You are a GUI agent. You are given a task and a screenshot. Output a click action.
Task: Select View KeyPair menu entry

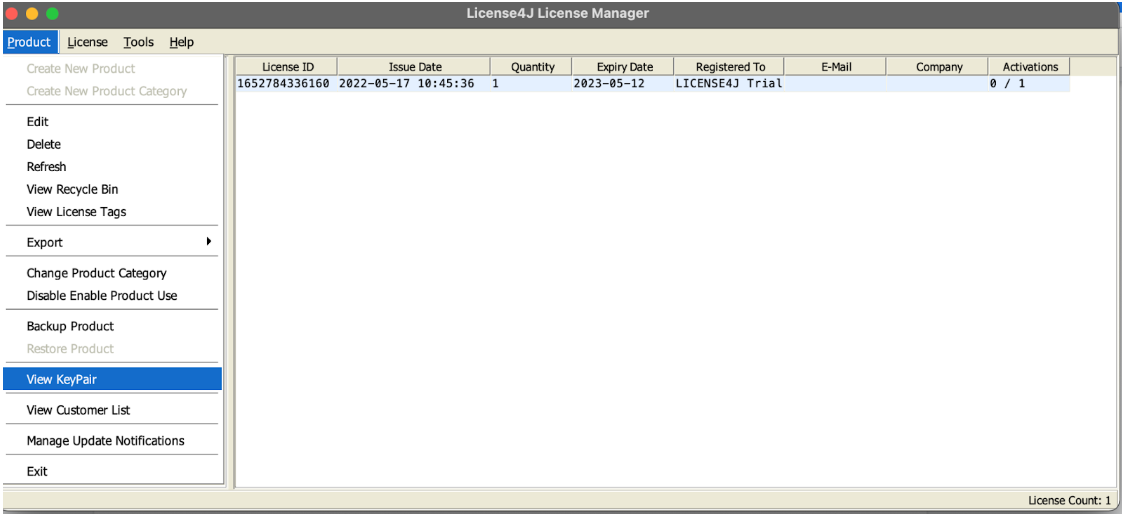pyautogui.click(x=62, y=379)
